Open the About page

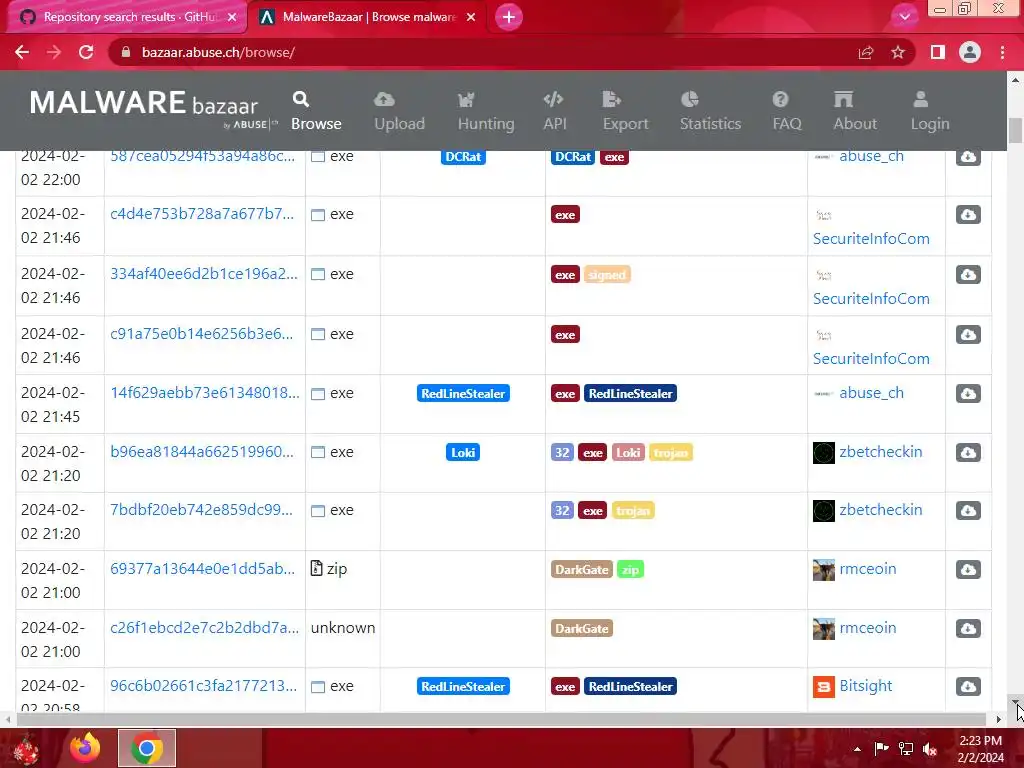coord(855,111)
